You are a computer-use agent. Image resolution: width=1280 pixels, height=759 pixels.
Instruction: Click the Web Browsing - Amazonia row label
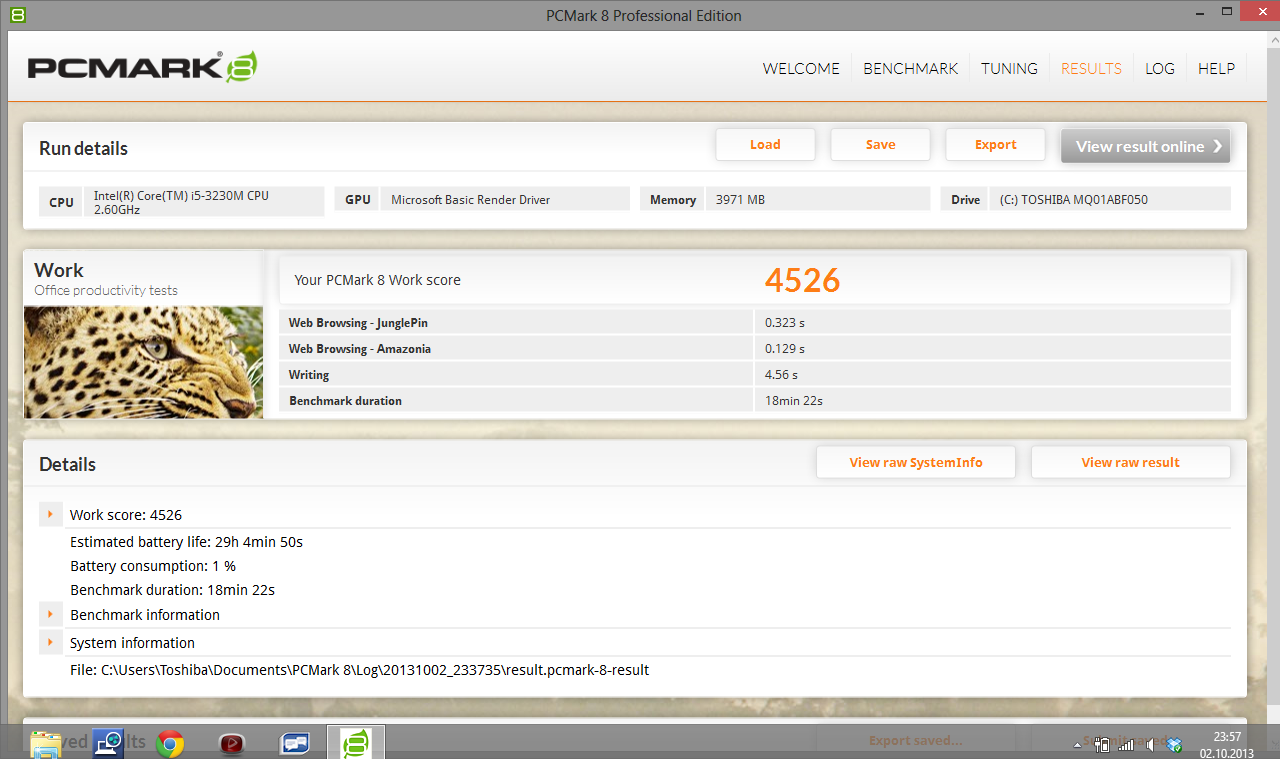[x=360, y=349]
